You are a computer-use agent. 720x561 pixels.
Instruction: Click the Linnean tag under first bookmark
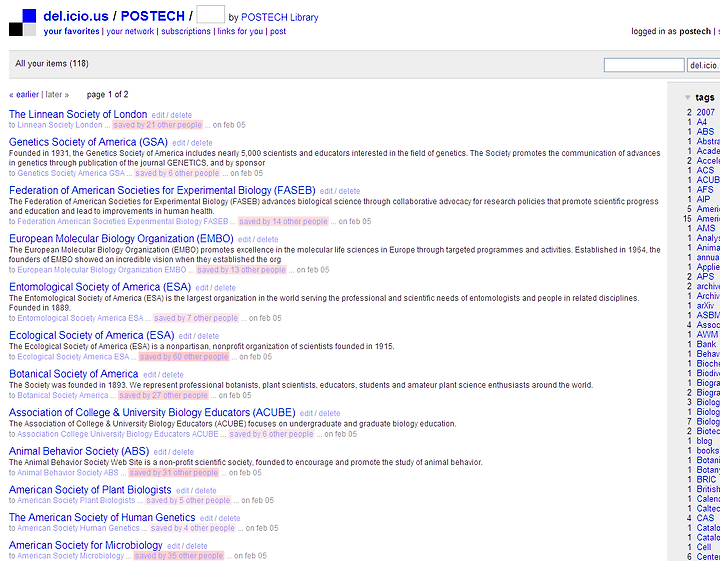coord(31,125)
